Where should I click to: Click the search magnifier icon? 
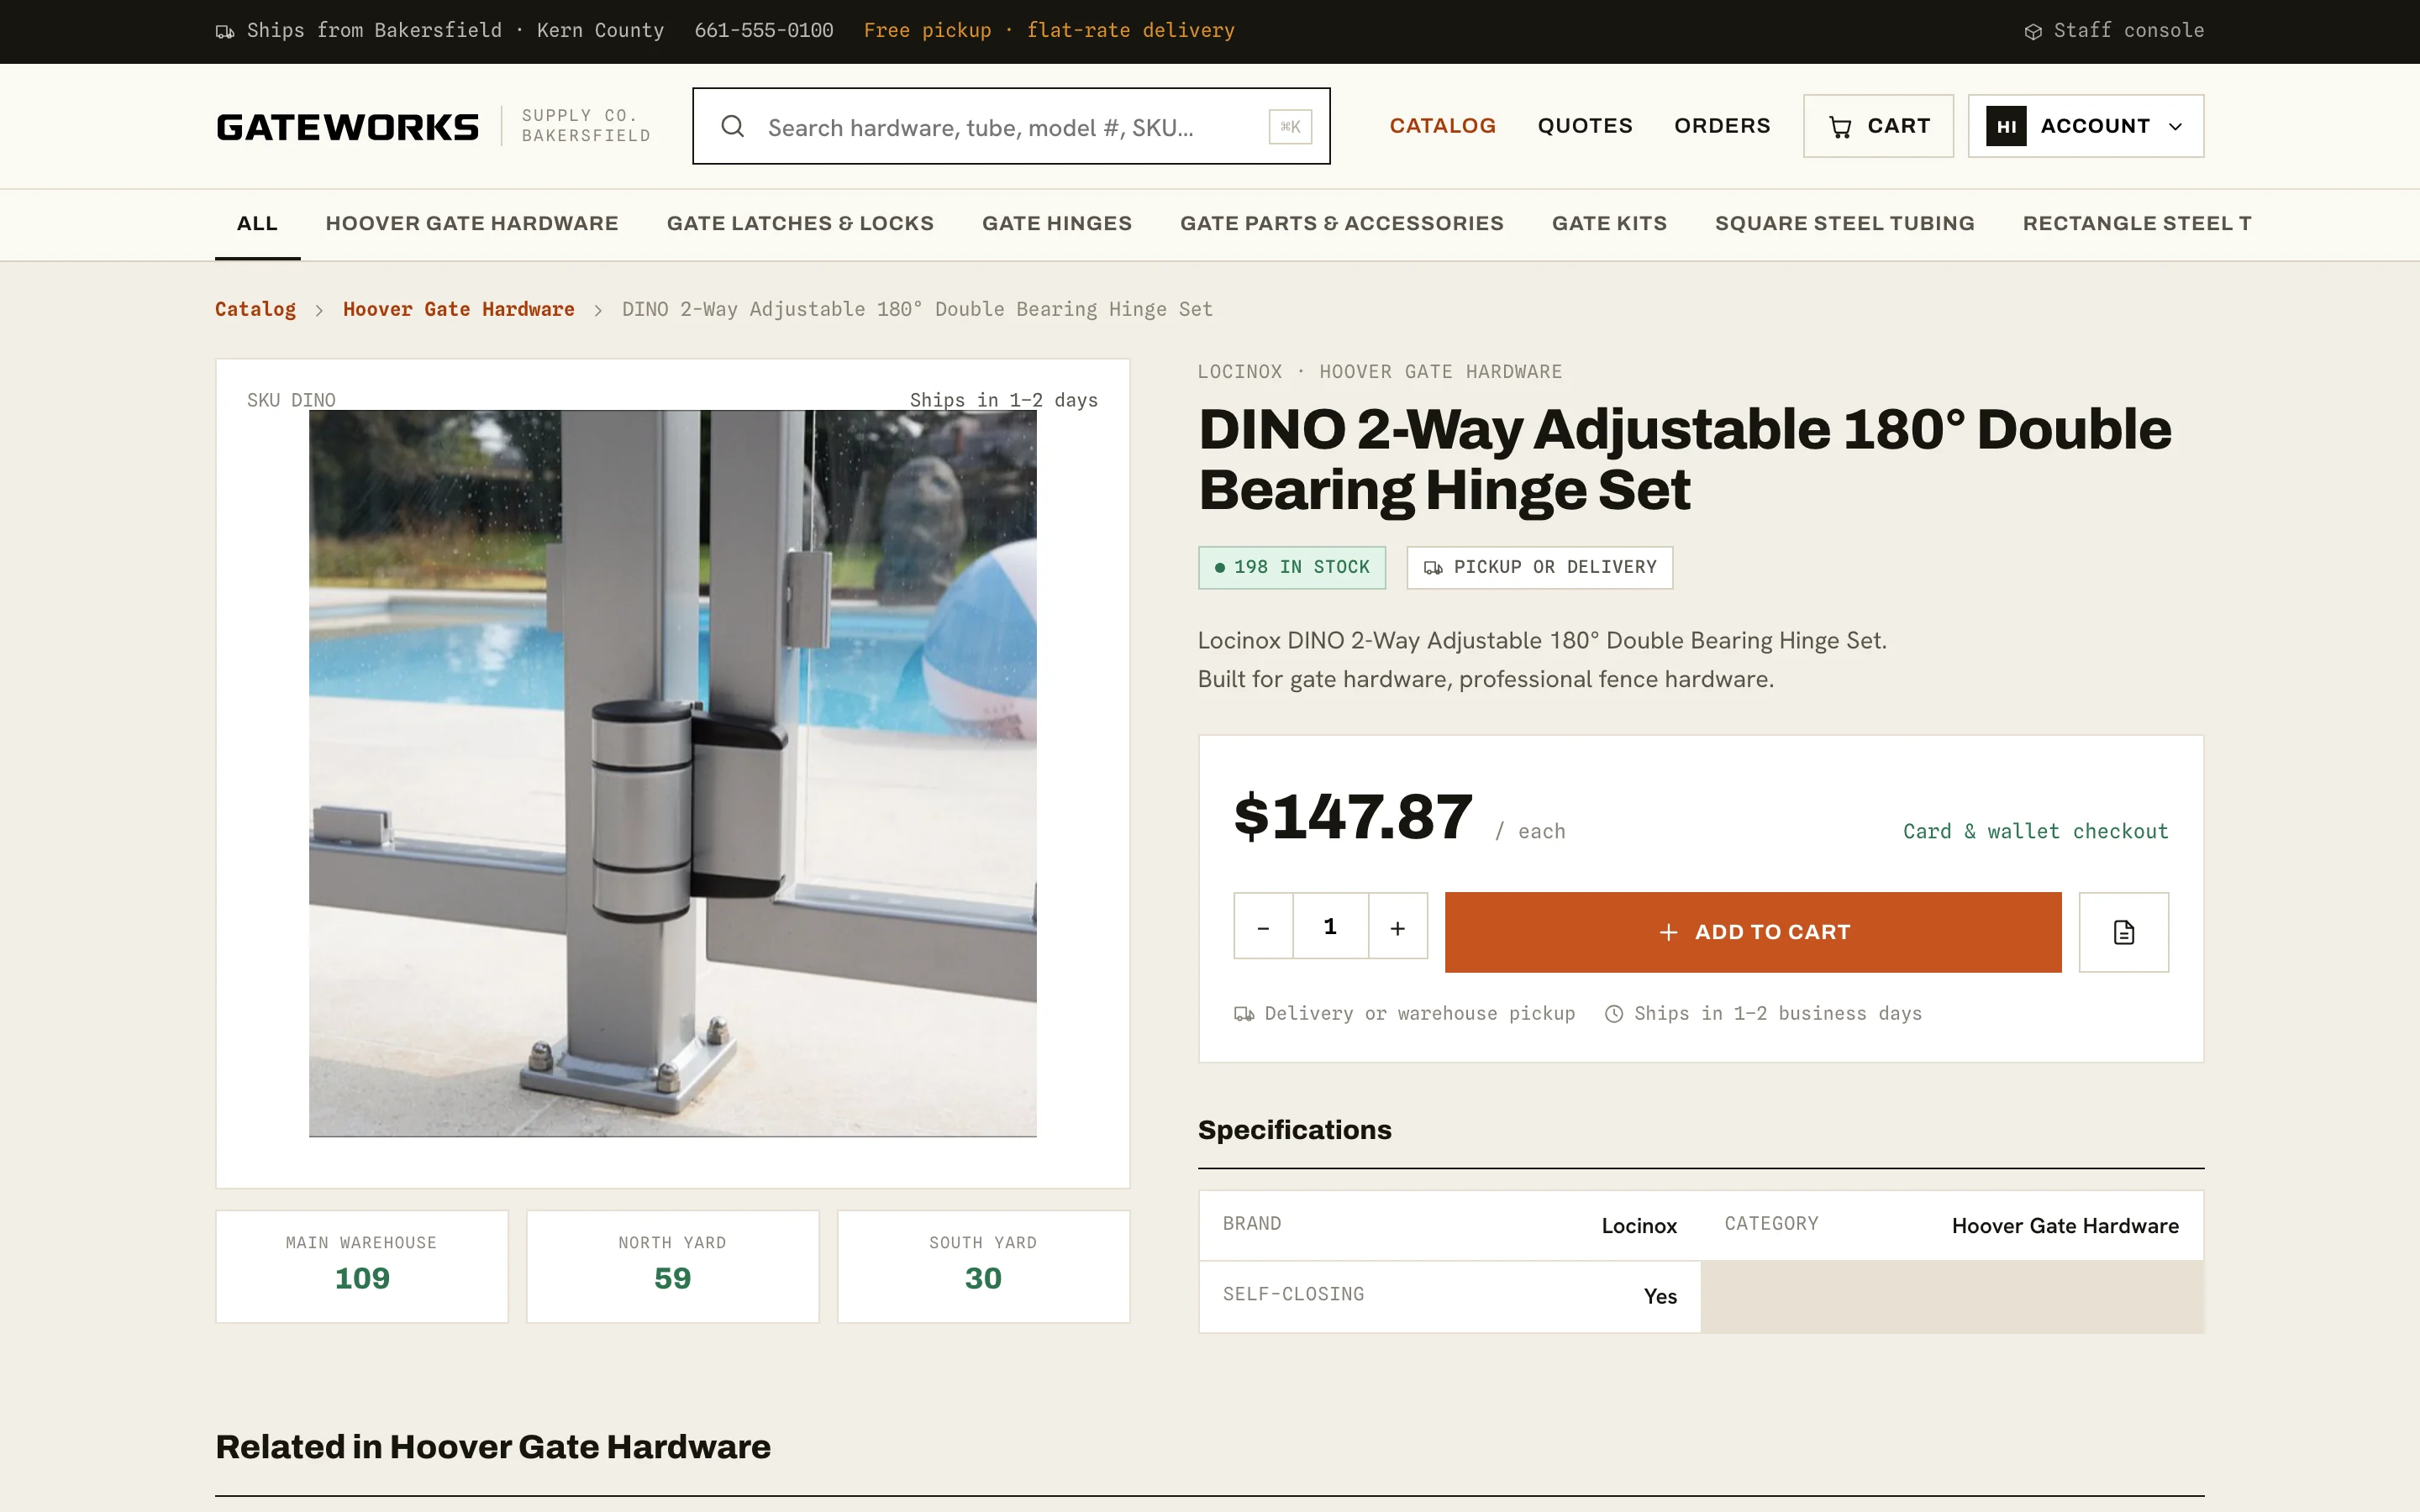(x=733, y=126)
